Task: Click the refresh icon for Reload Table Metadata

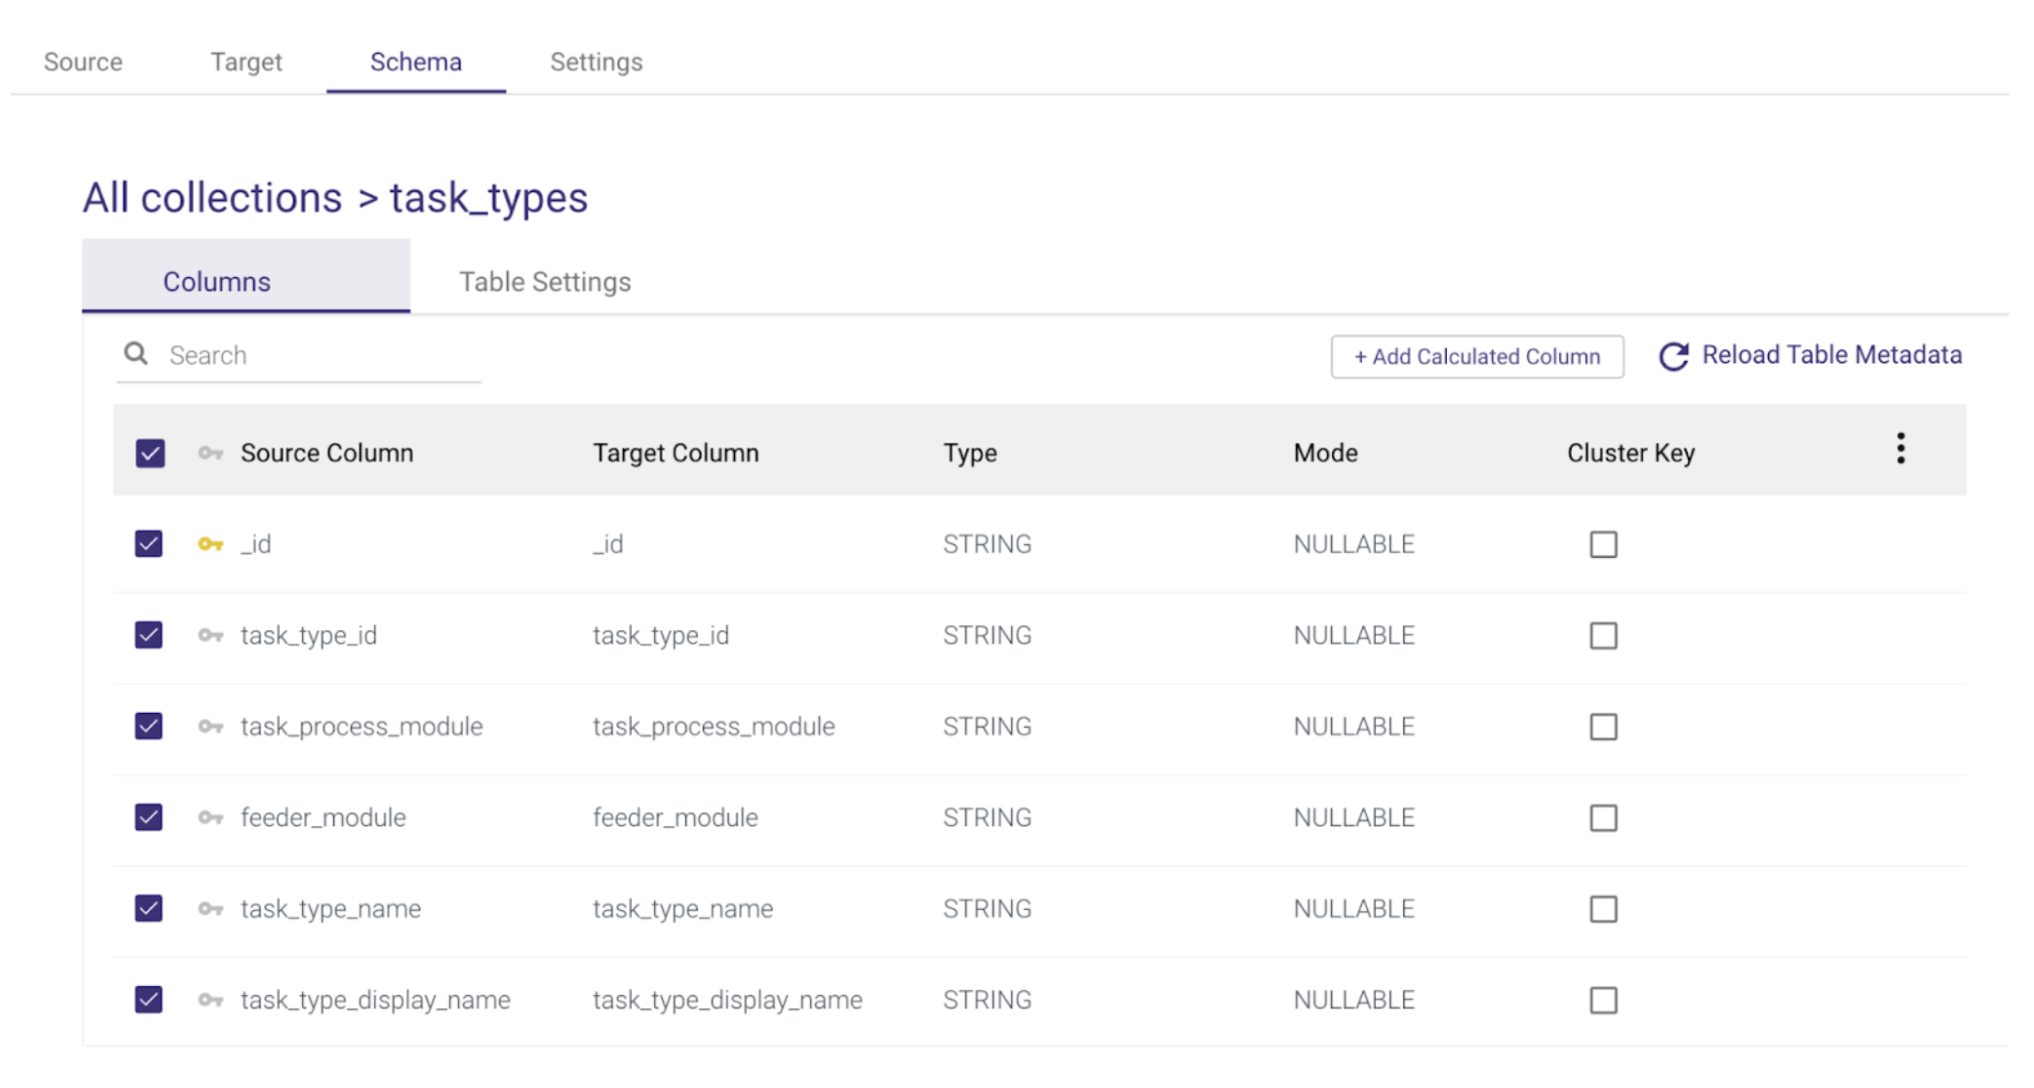Action: tap(1673, 357)
